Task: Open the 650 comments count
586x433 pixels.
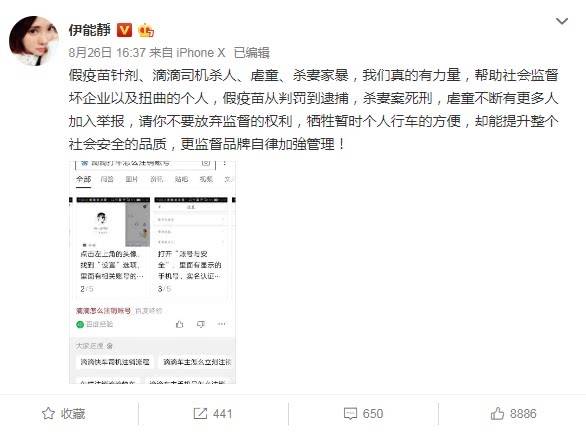Action: (373, 414)
